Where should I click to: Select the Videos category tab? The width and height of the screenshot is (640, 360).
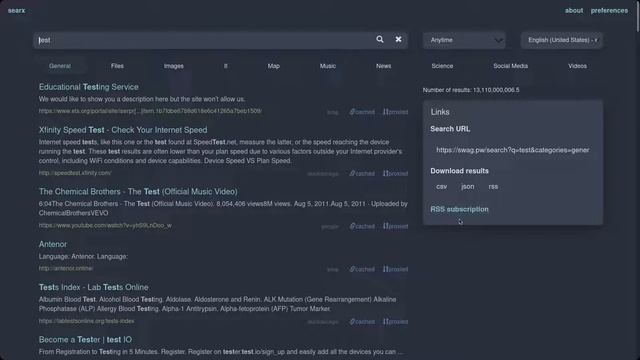(578, 66)
